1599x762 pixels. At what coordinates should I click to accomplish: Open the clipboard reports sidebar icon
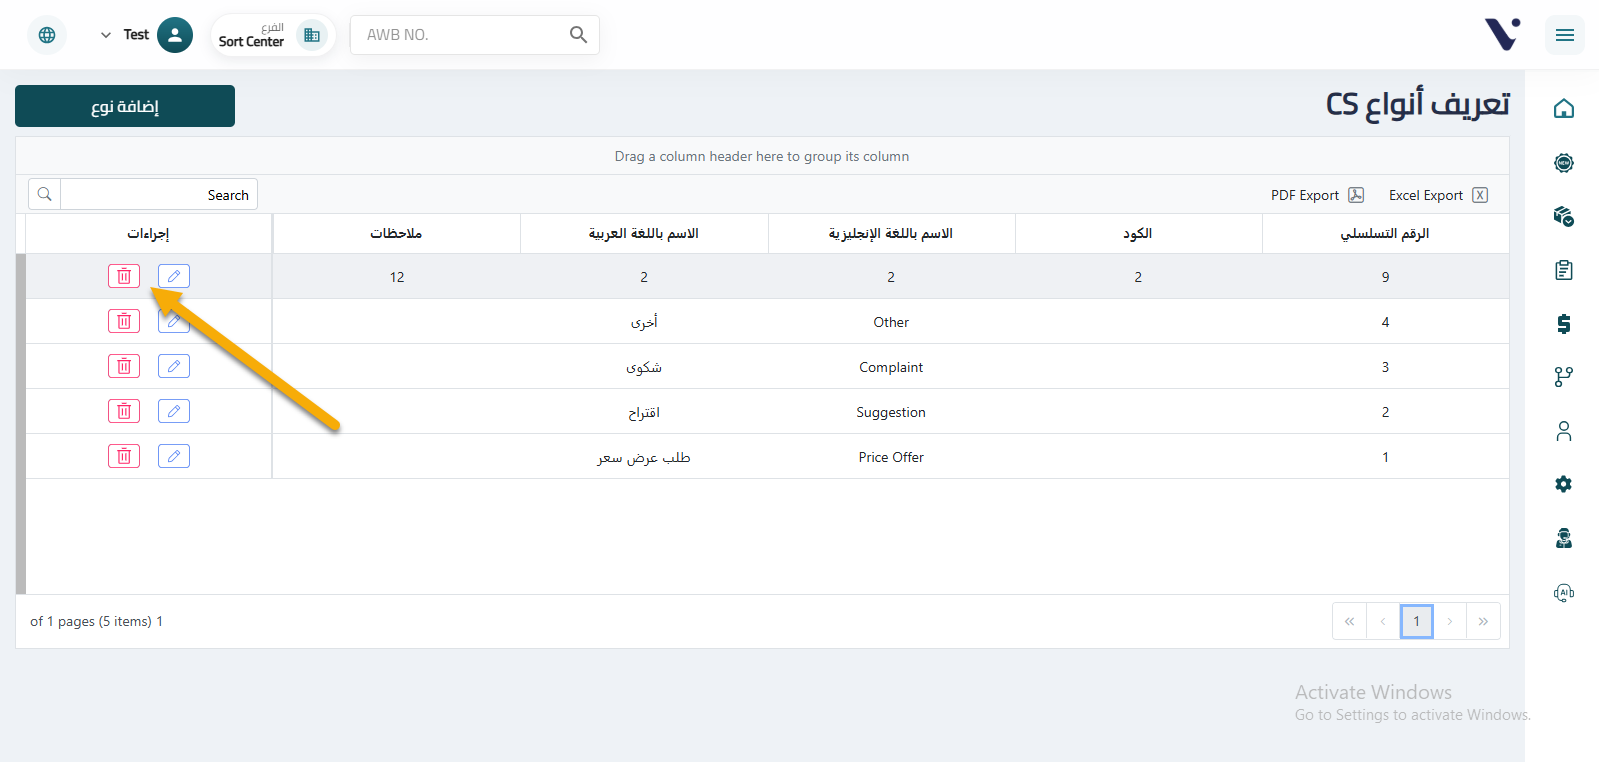[1564, 270]
